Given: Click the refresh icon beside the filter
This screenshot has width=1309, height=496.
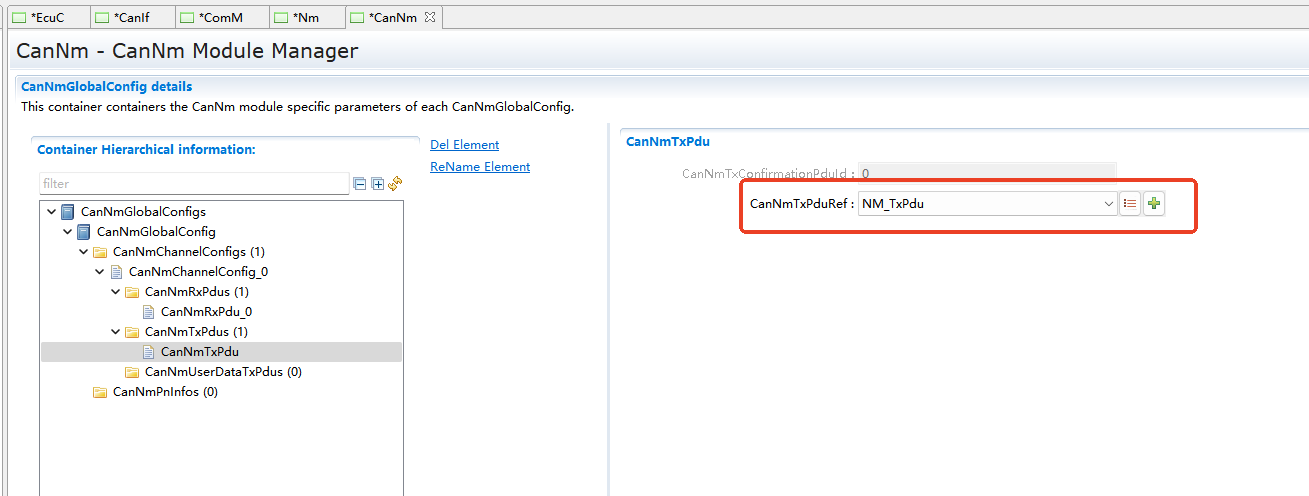Looking at the screenshot, I should tap(395, 184).
